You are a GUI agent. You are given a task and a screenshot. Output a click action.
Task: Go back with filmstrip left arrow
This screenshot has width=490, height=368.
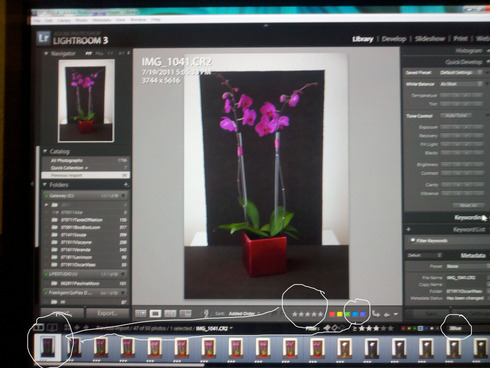coord(77,328)
